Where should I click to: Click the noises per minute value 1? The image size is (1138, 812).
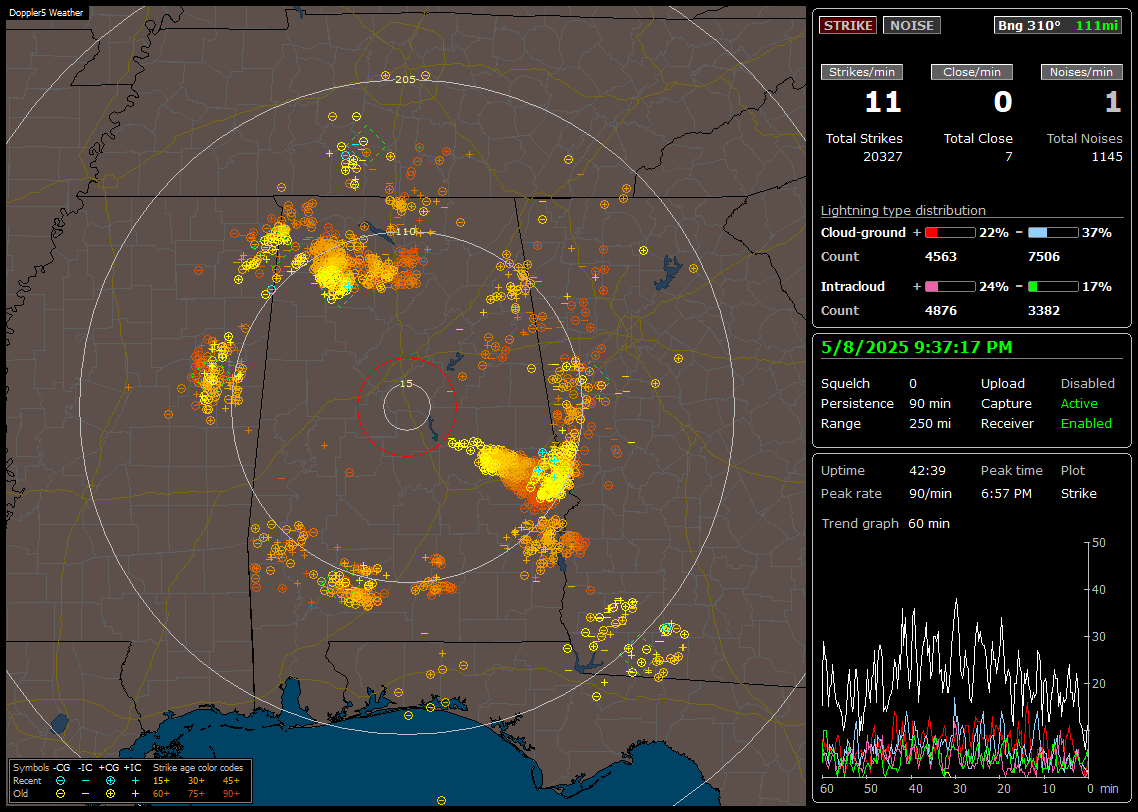click(1113, 102)
